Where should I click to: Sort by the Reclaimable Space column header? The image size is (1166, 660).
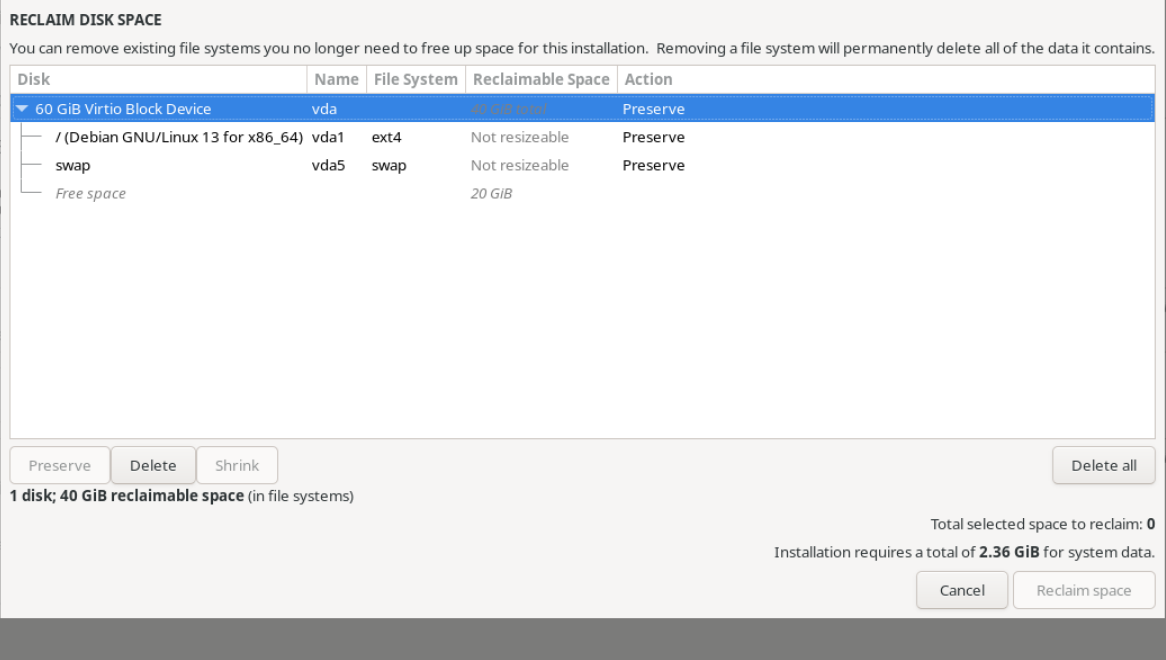(541, 80)
